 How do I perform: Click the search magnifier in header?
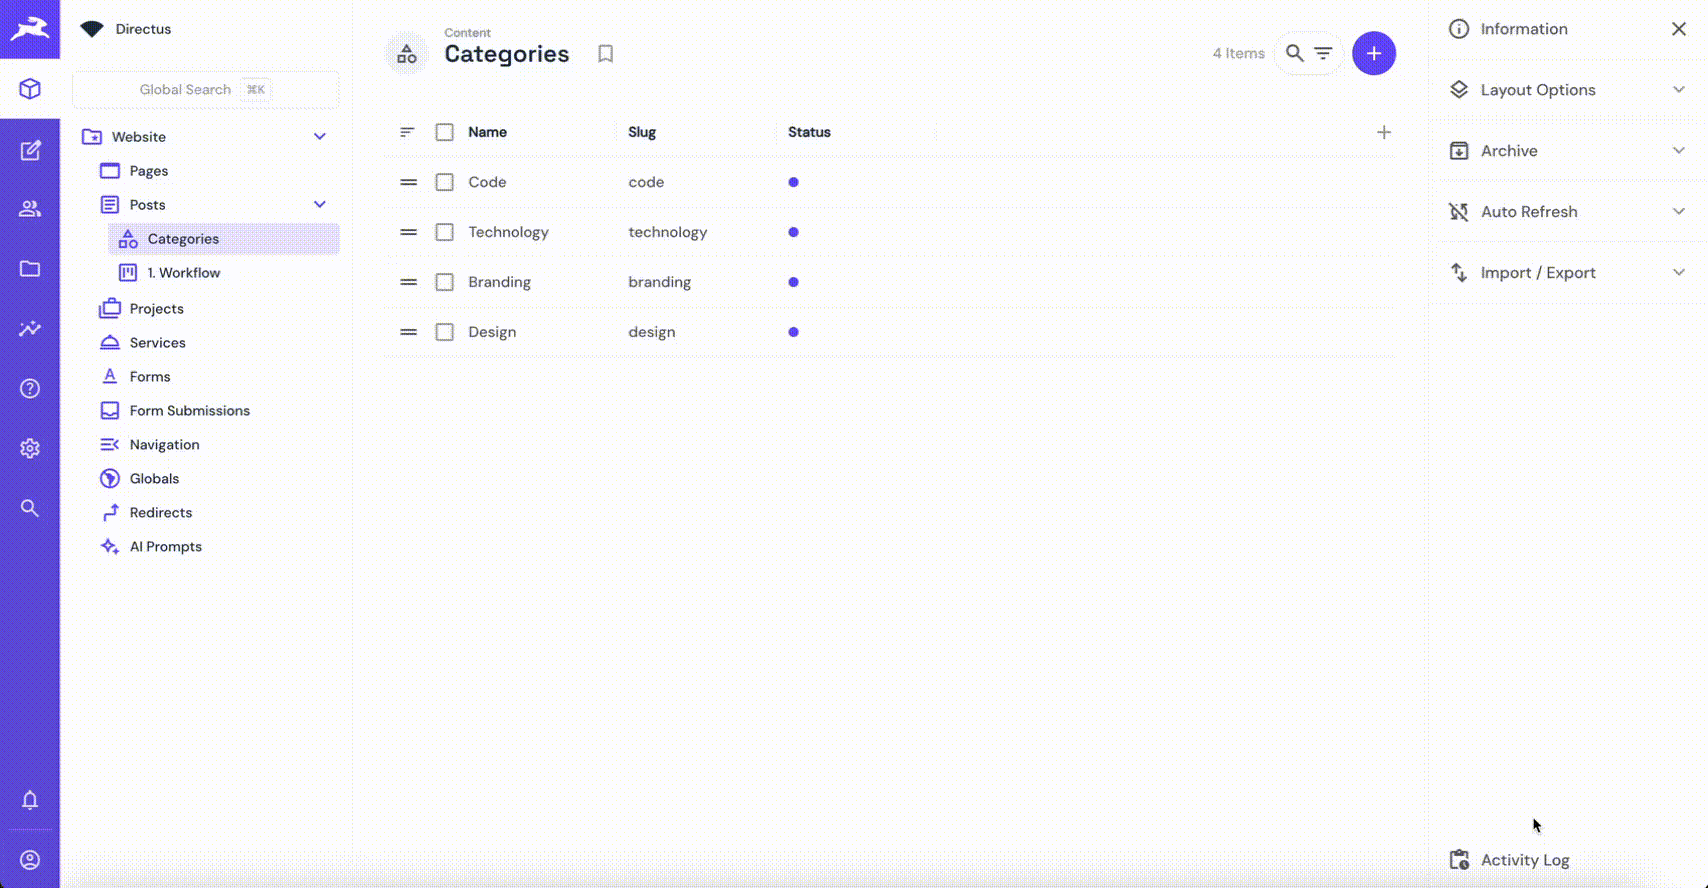tap(1294, 53)
